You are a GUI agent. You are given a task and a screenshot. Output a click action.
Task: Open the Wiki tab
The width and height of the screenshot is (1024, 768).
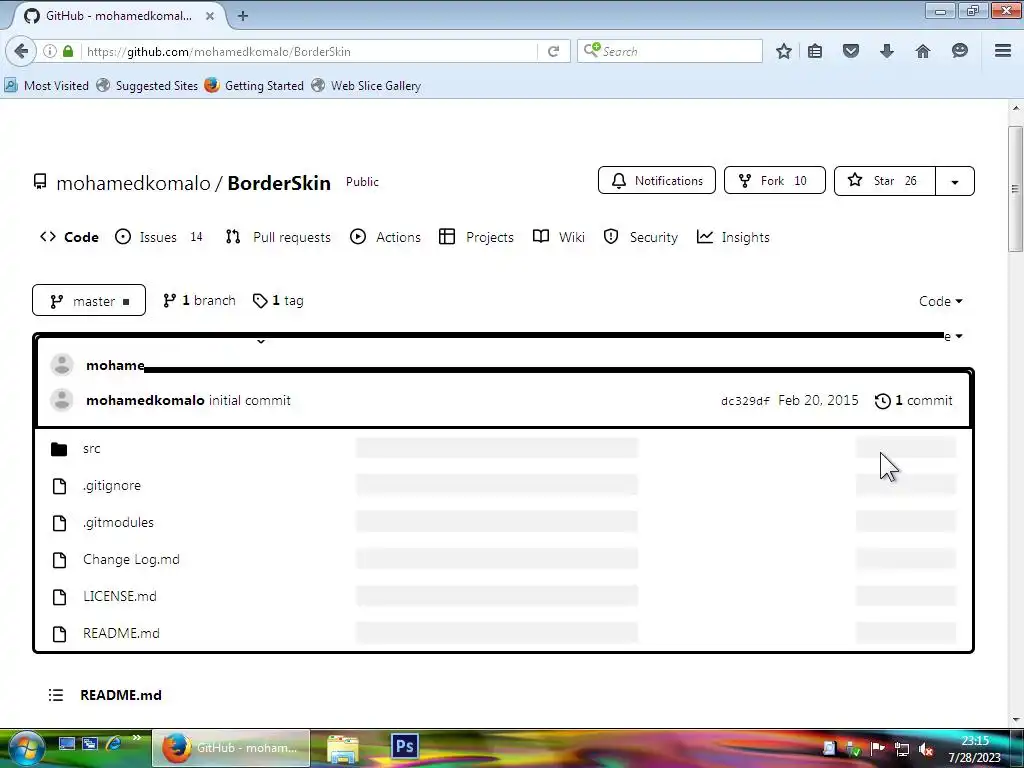tap(558, 237)
